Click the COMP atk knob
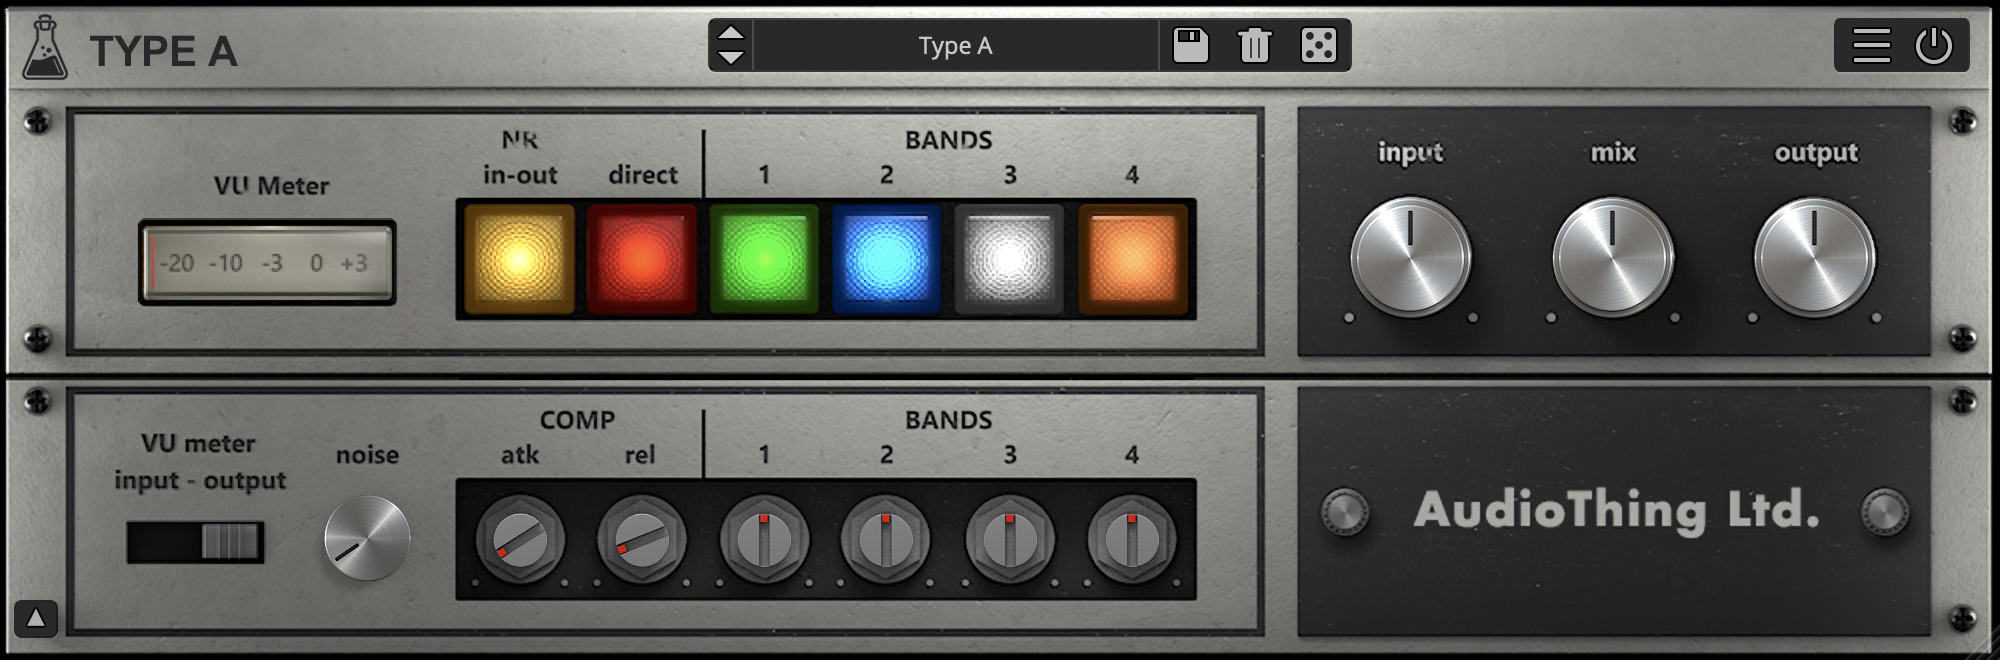Image resolution: width=2000 pixels, height=660 pixels. (x=520, y=540)
